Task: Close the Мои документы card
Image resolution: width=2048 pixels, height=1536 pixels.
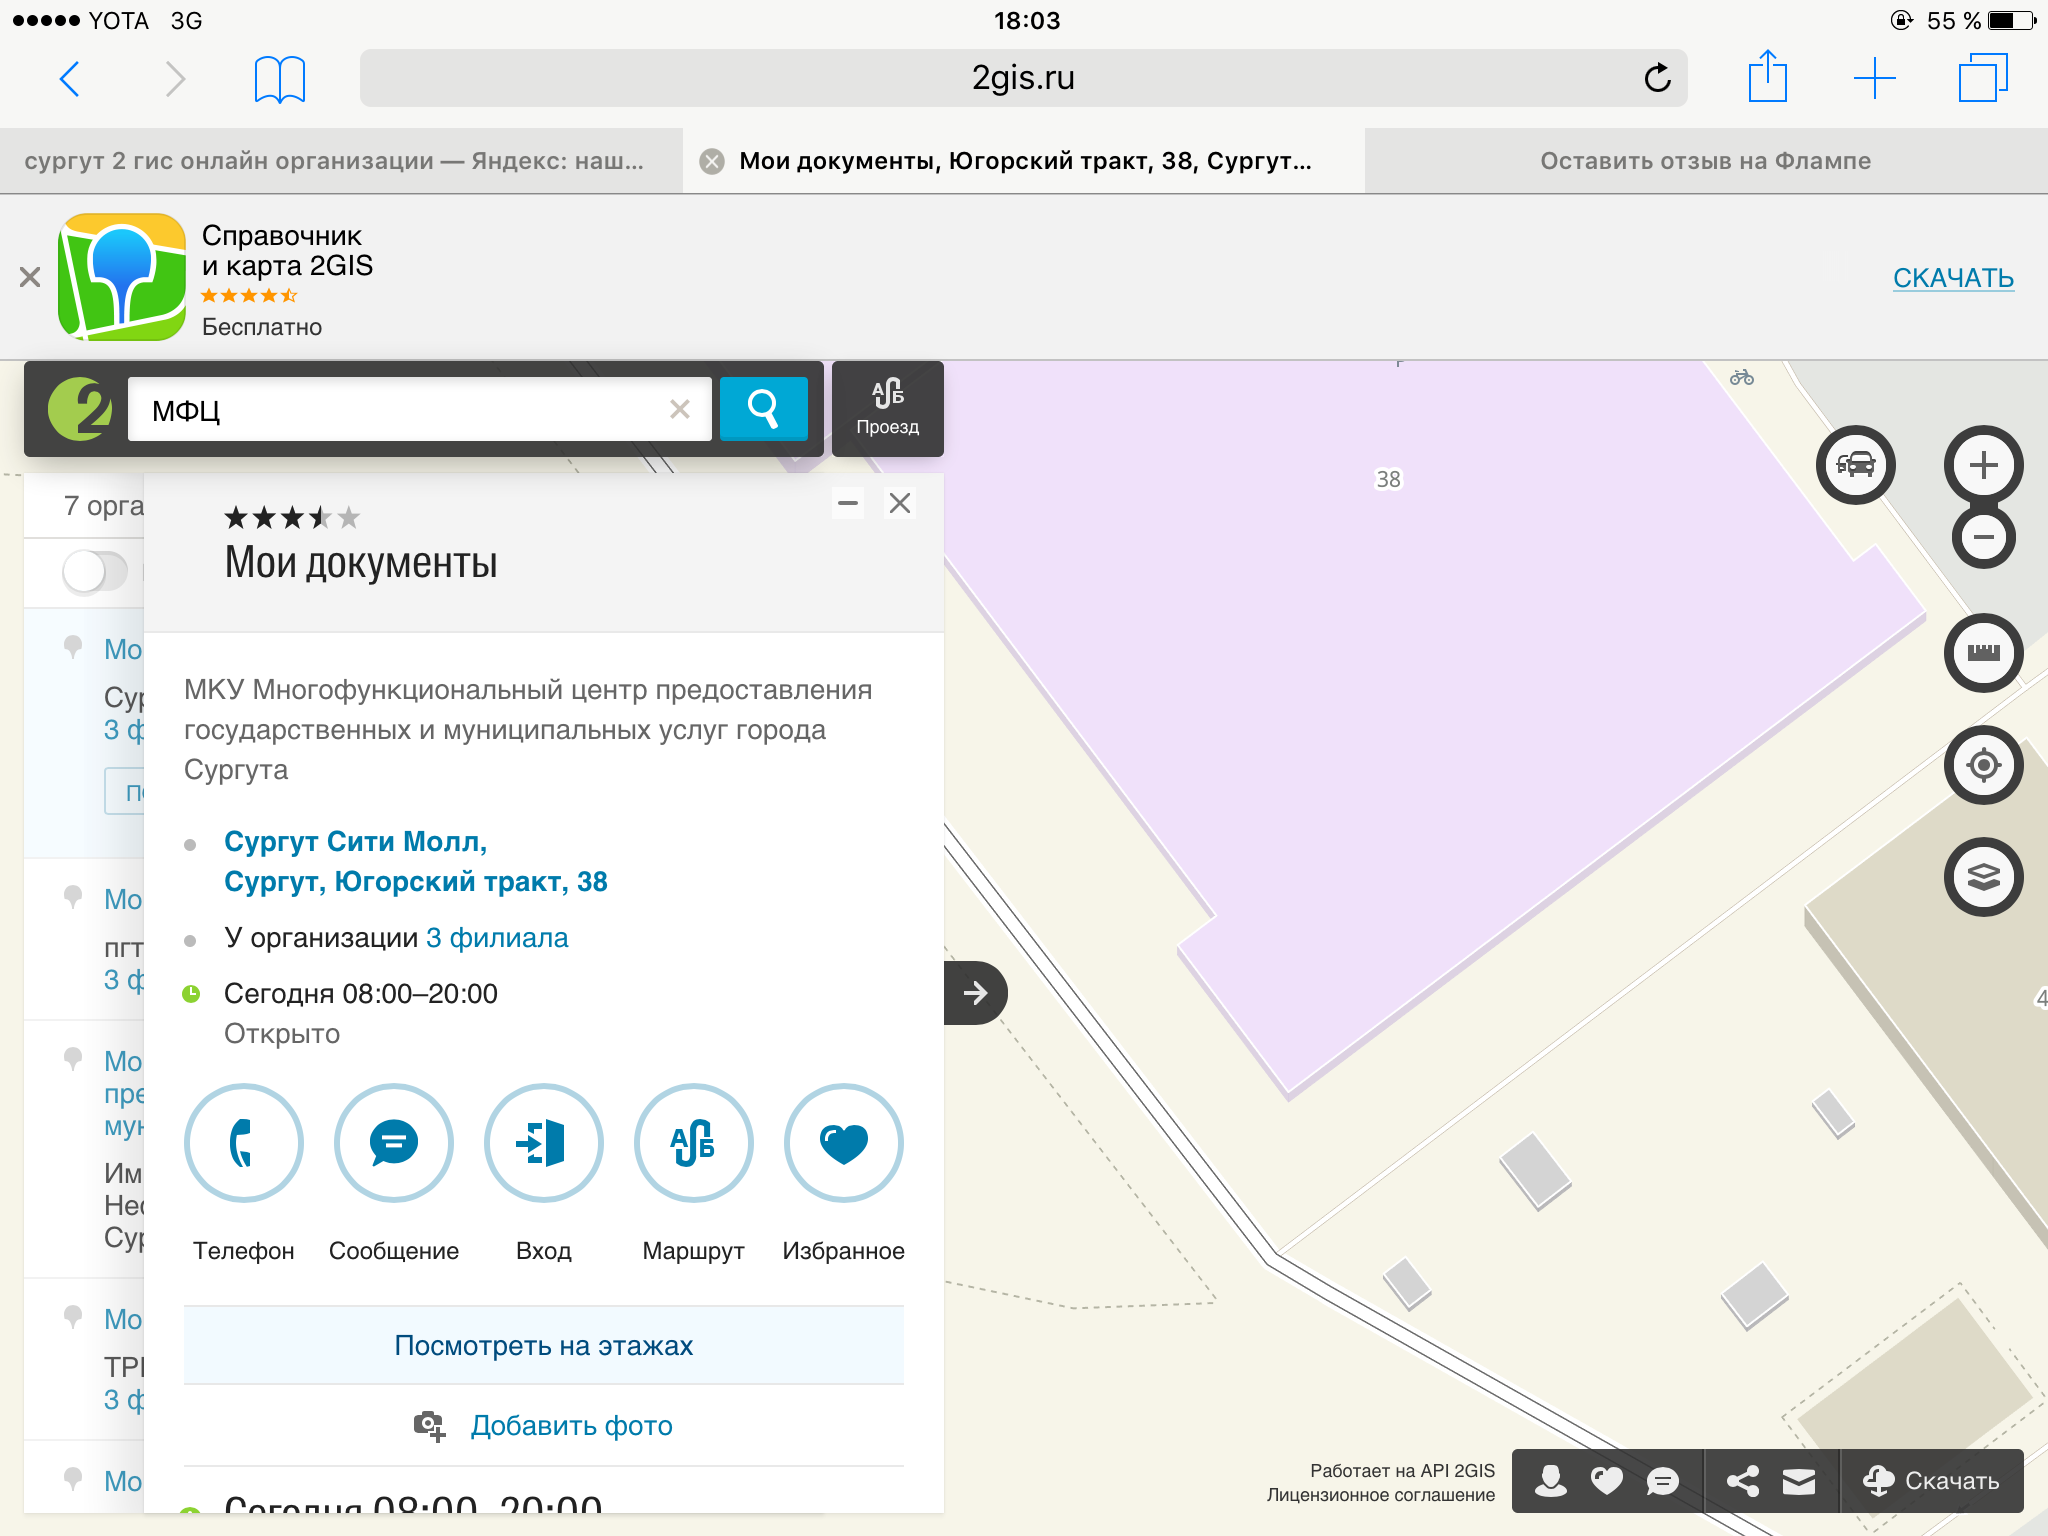Action: pos(900,503)
